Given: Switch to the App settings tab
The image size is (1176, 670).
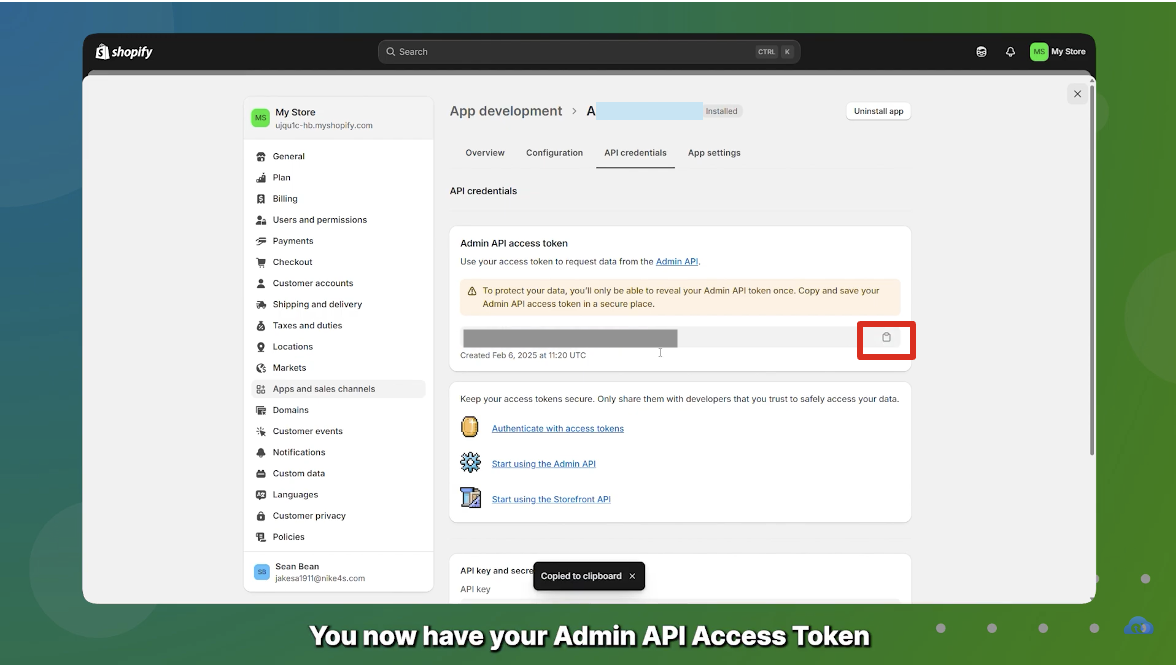Looking at the screenshot, I should 714,152.
